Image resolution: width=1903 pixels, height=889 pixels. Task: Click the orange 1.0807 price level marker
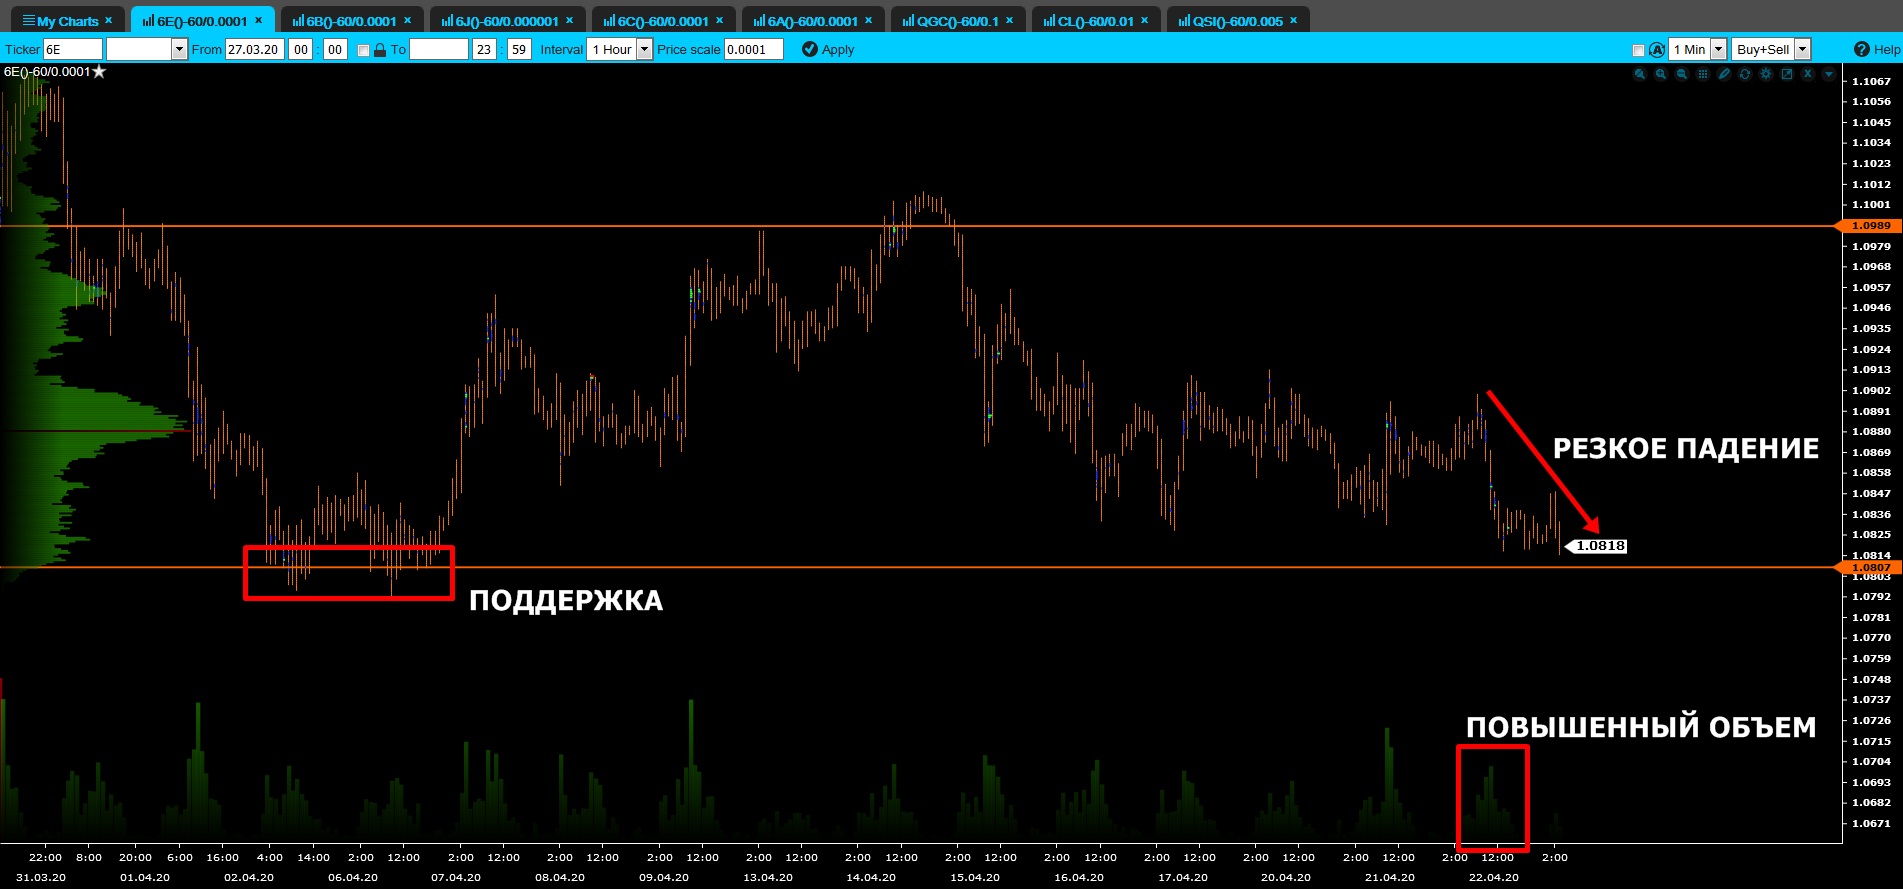(x=1868, y=568)
